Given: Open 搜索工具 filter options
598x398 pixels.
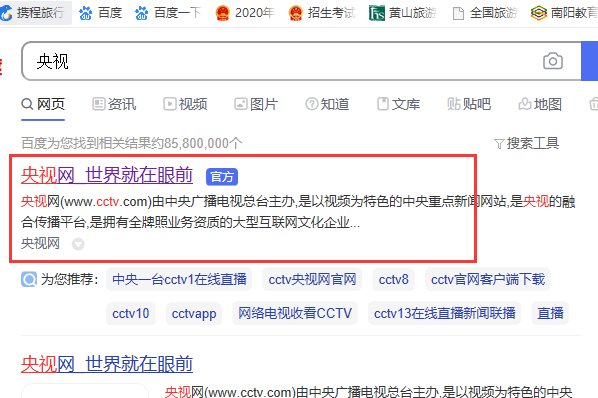Looking at the screenshot, I should [526, 143].
